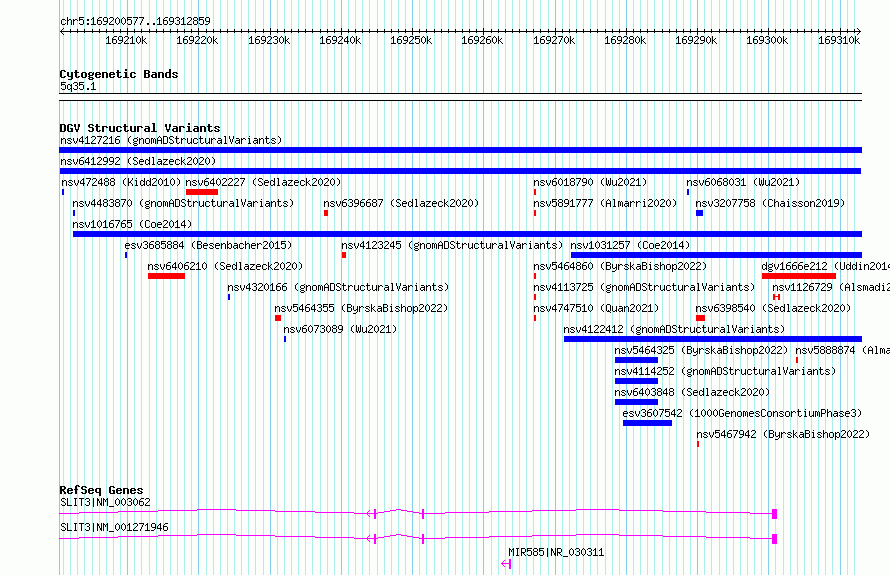The width and height of the screenshot is (890, 575).
Task: Click the 169300k ruler tick
Action: (767, 40)
